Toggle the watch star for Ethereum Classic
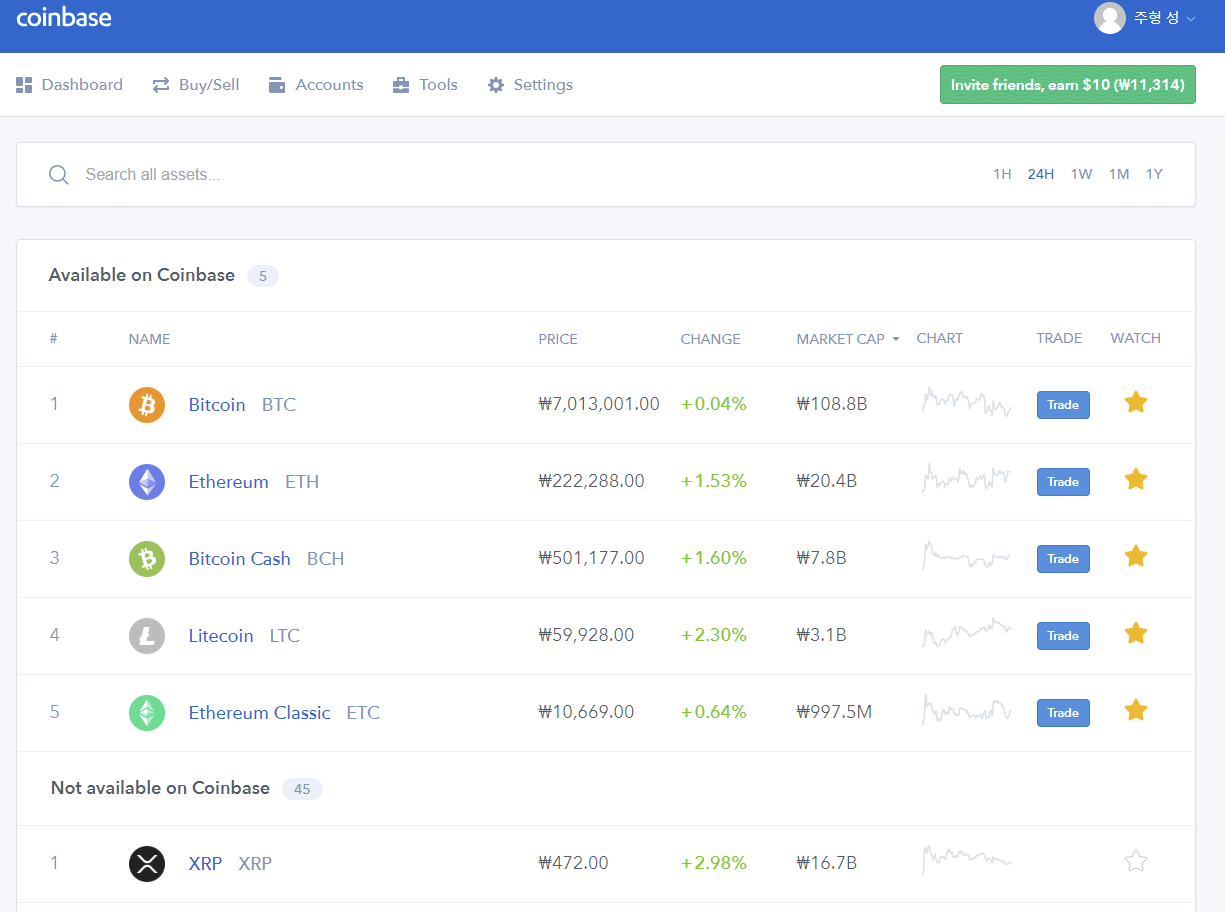The height and width of the screenshot is (912, 1225). (1135, 710)
